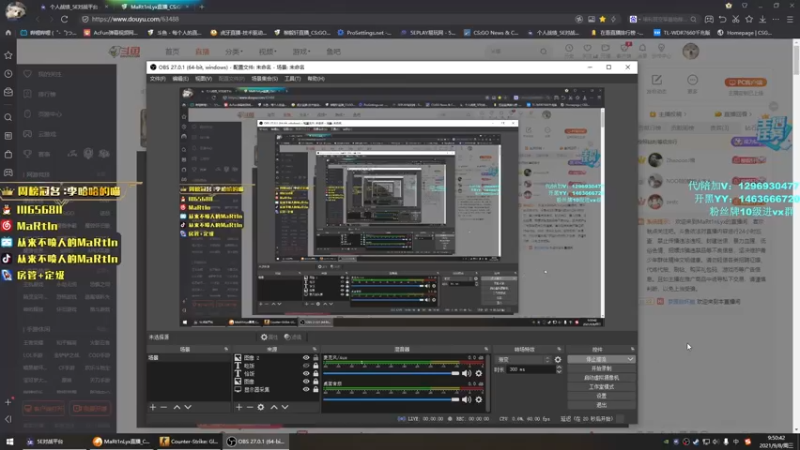Click the browser sidebar search icon

(x=8, y=117)
